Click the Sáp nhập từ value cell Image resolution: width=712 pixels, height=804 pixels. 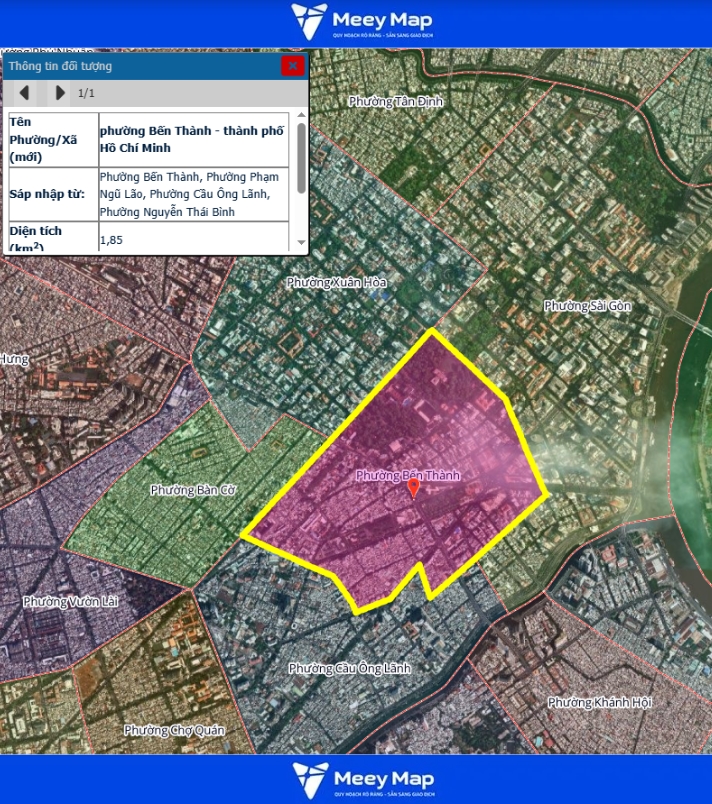pyautogui.click(x=195, y=194)
